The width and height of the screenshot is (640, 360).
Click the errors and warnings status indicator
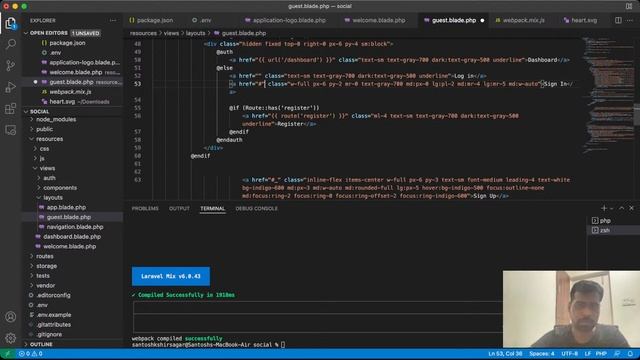point(31,354)
